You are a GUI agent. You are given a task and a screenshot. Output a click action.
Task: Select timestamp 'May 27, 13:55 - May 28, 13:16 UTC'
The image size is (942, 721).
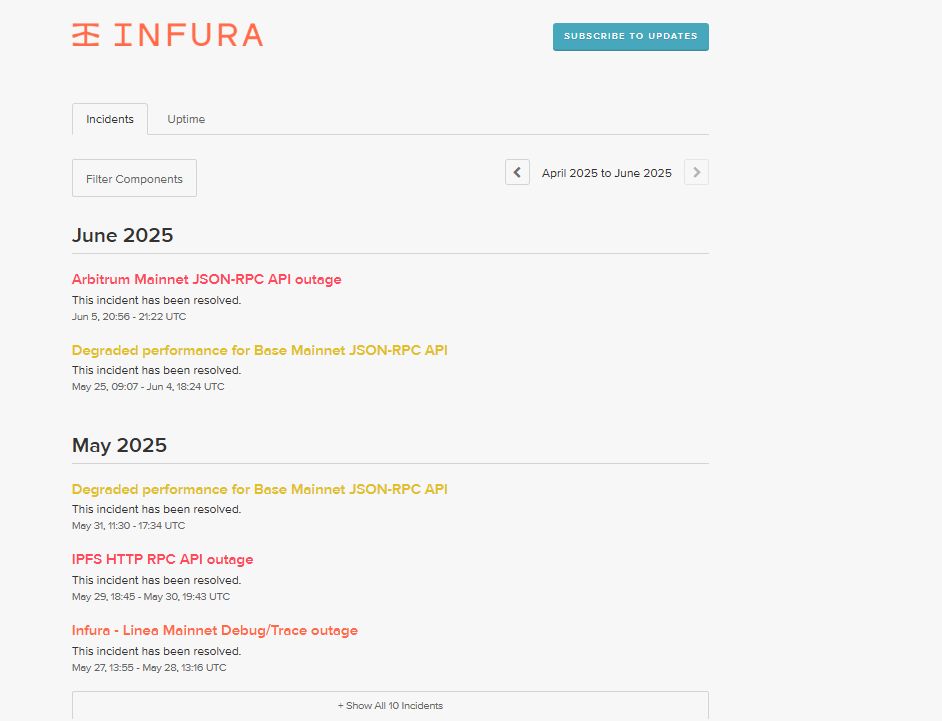(x=149, y=668)
